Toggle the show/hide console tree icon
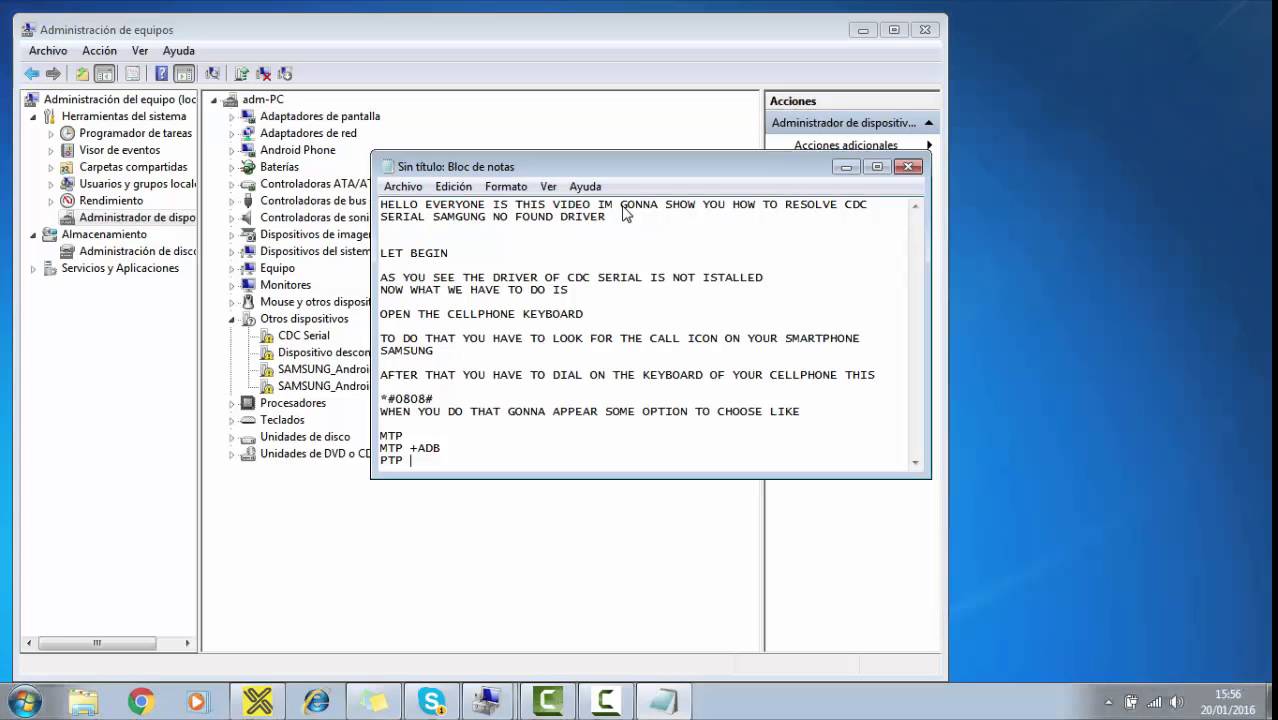Image resolution: width=1278 pixels, height=720 pixels. pyautogui.click(x=104, y=74)
